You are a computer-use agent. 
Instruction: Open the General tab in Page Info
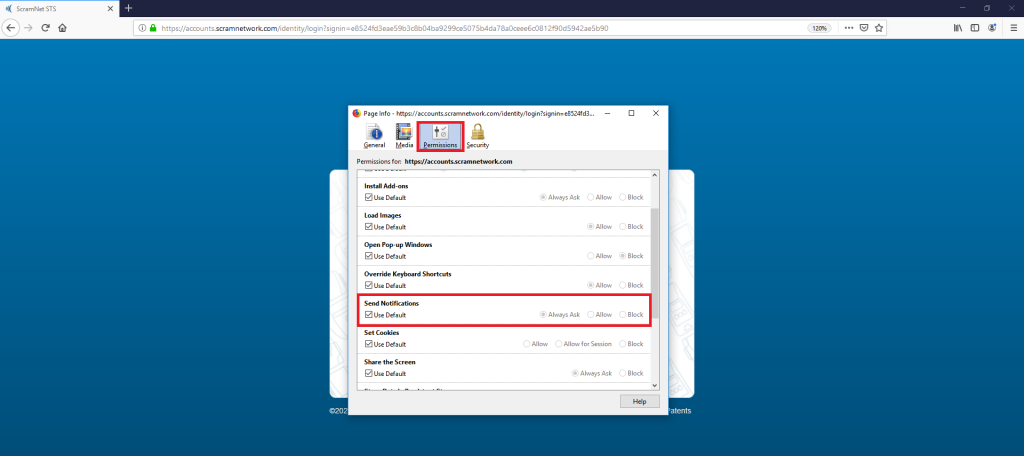[375, 136]
